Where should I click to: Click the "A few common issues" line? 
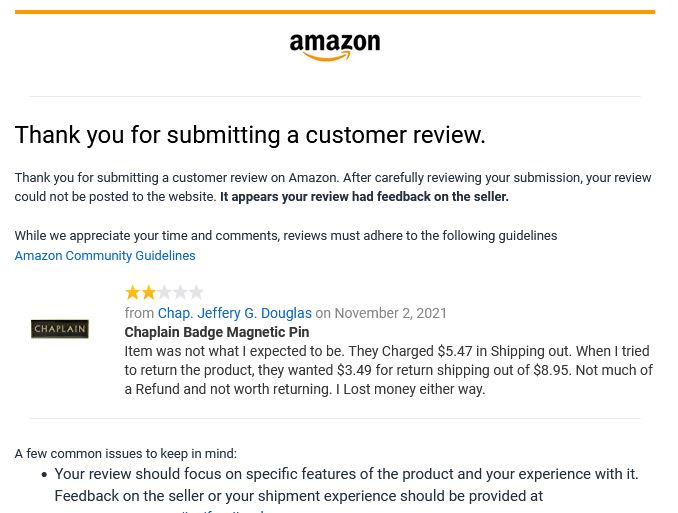pos(126,453)
